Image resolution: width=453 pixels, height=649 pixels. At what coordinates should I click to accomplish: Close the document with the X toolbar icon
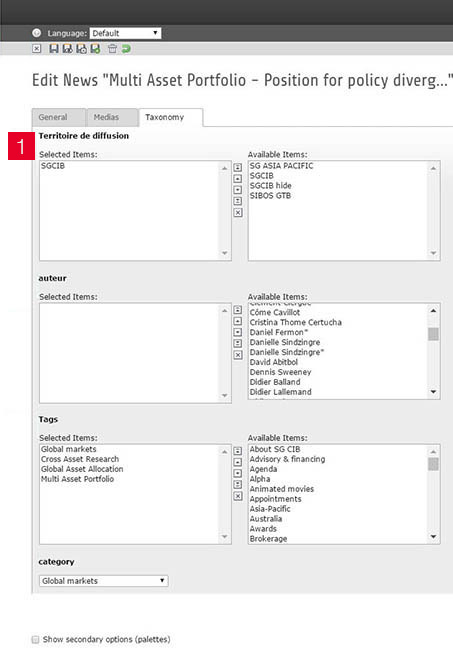coord(37,49)
